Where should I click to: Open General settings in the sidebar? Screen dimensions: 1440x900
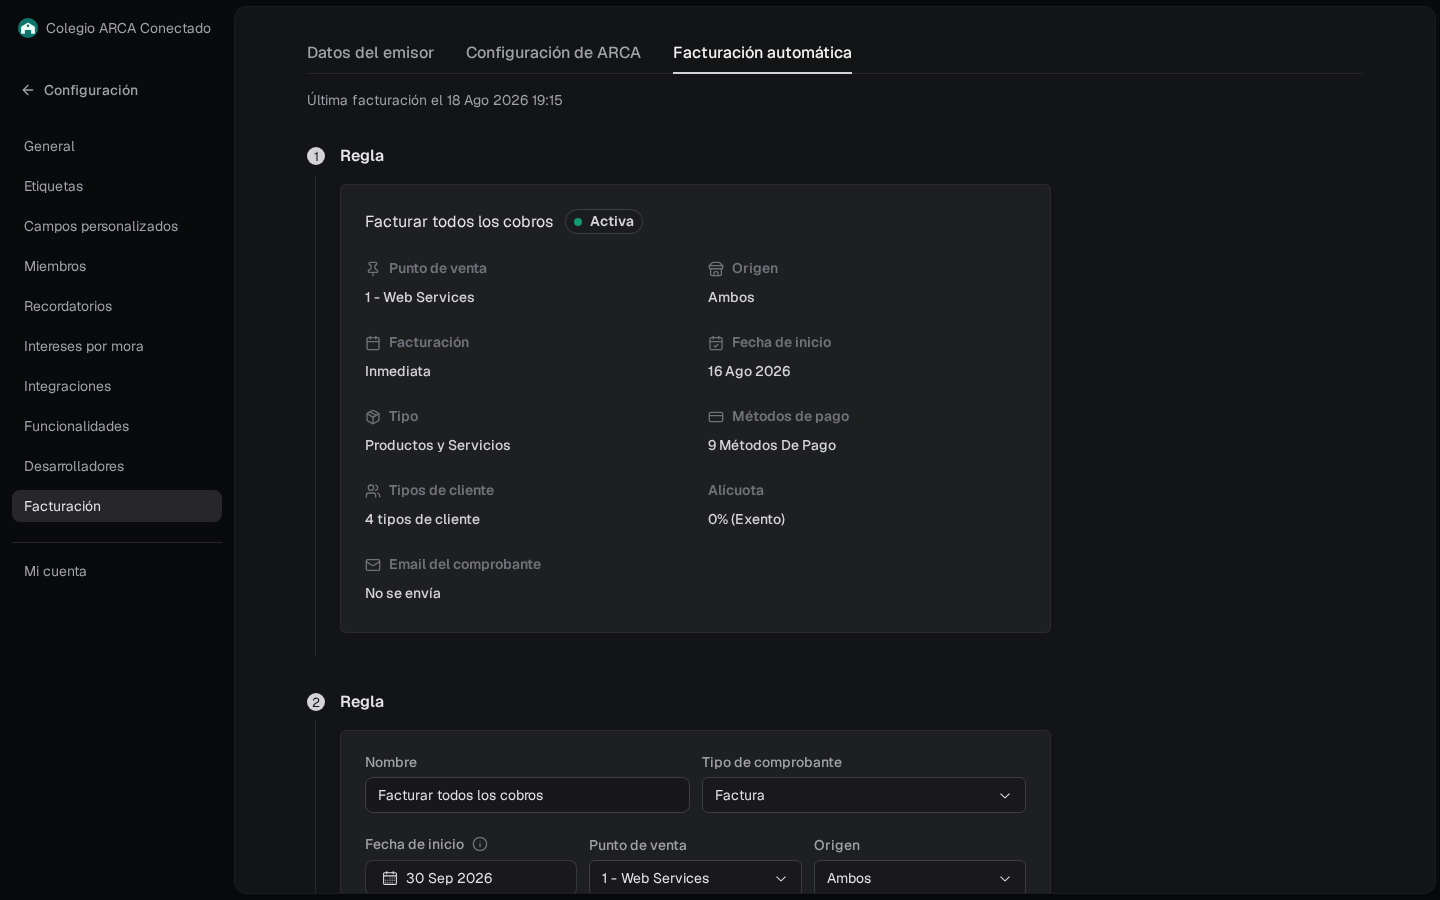pos(117,146)
